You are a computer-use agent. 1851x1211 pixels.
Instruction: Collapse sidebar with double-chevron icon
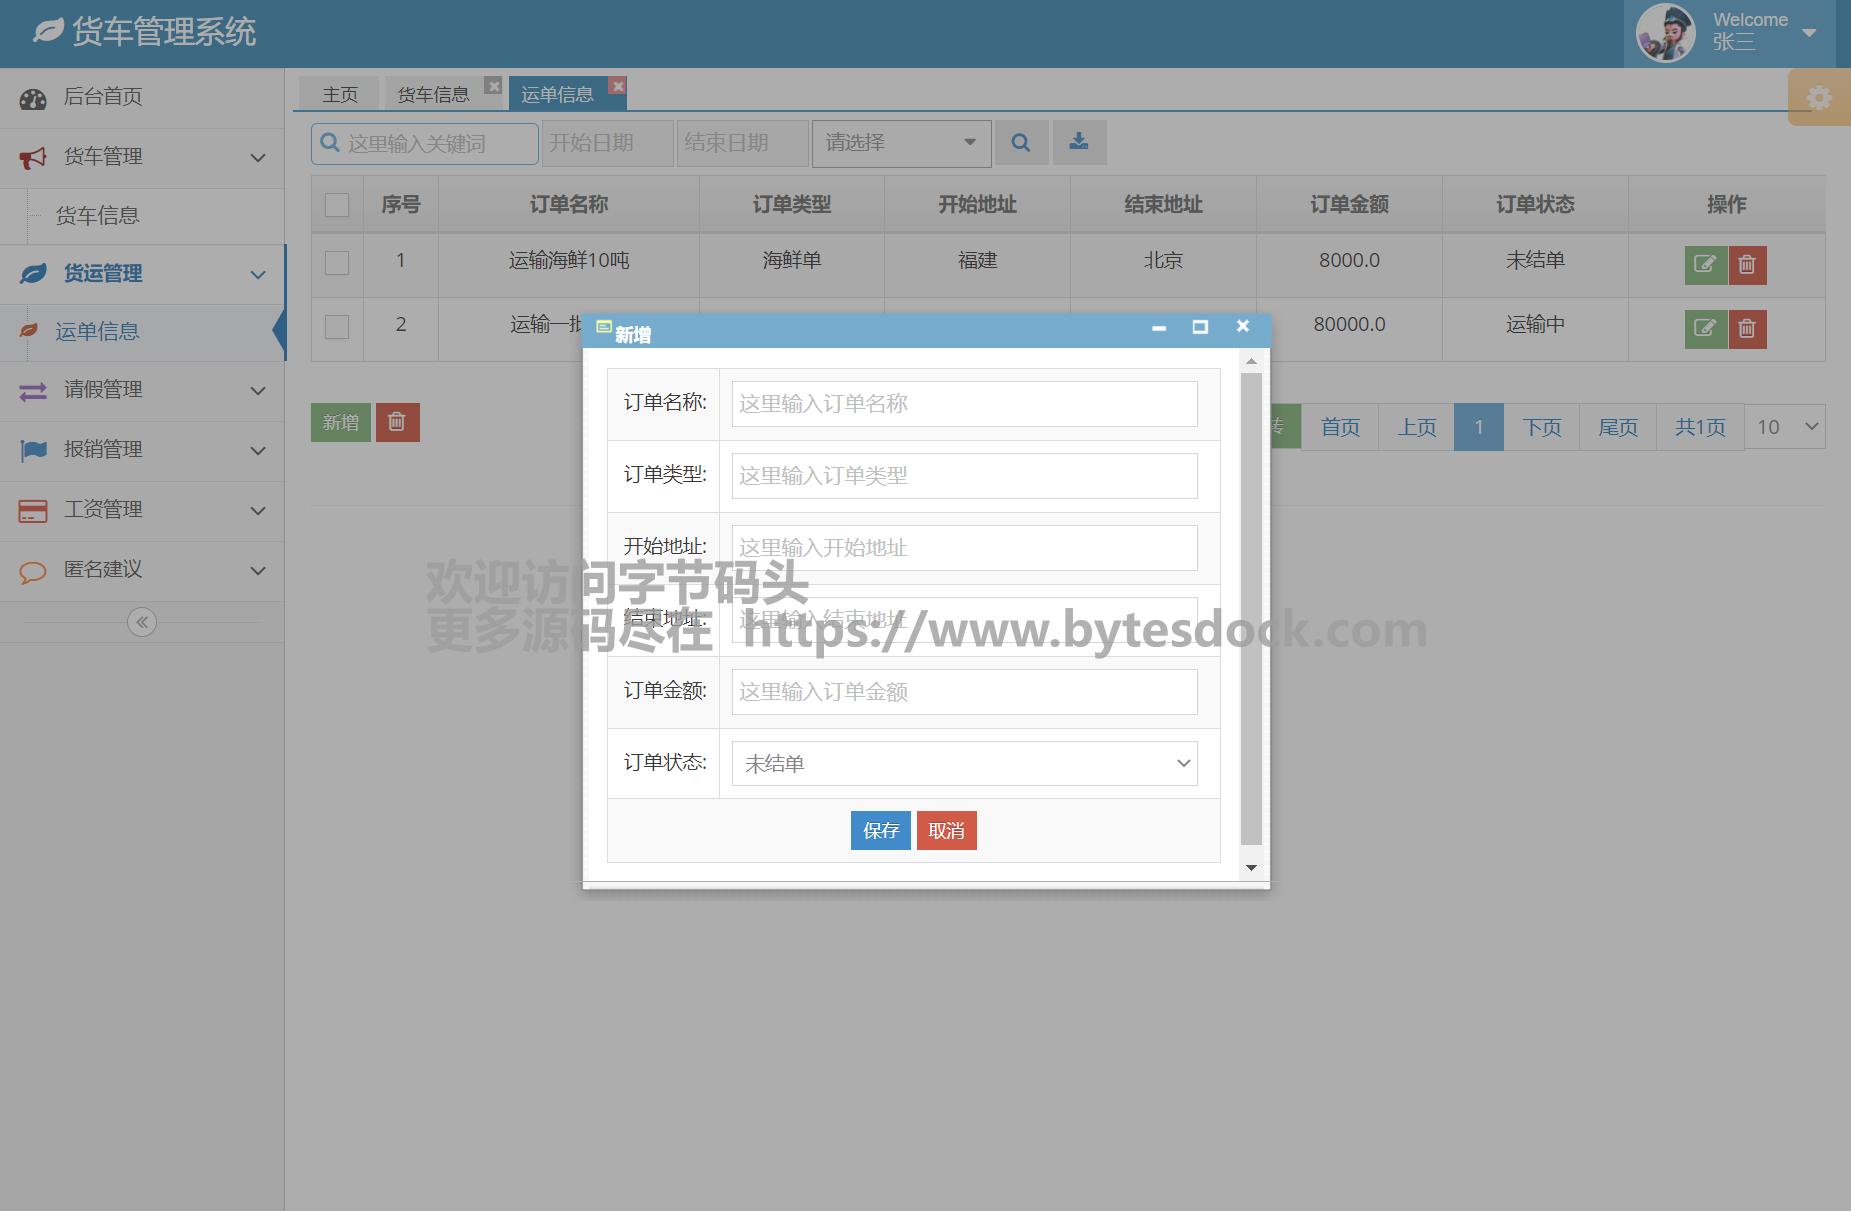pyautogui.click(x=142, y=622)
